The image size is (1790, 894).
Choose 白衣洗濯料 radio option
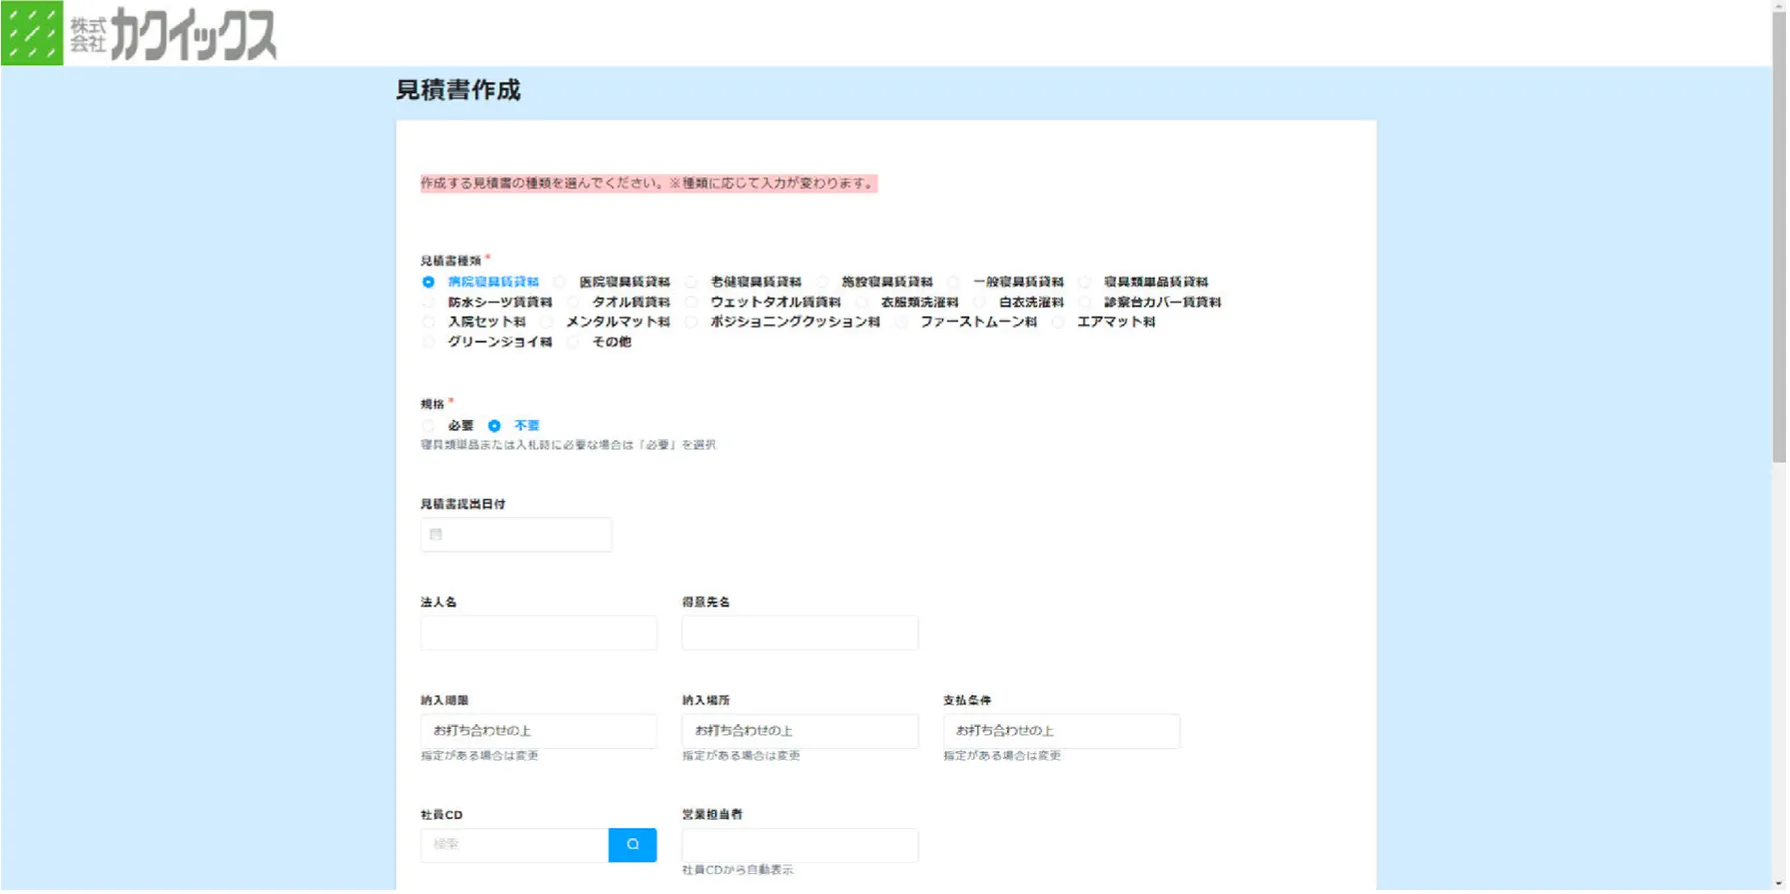point(980,302)
